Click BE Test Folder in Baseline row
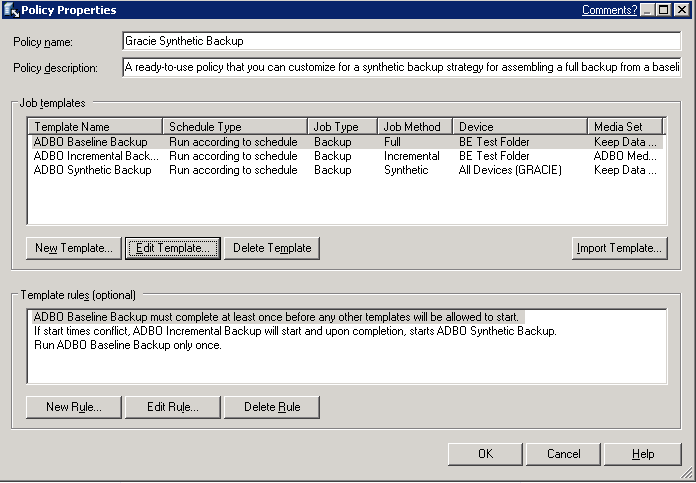The image size is (696, 483). click(494, 142)
